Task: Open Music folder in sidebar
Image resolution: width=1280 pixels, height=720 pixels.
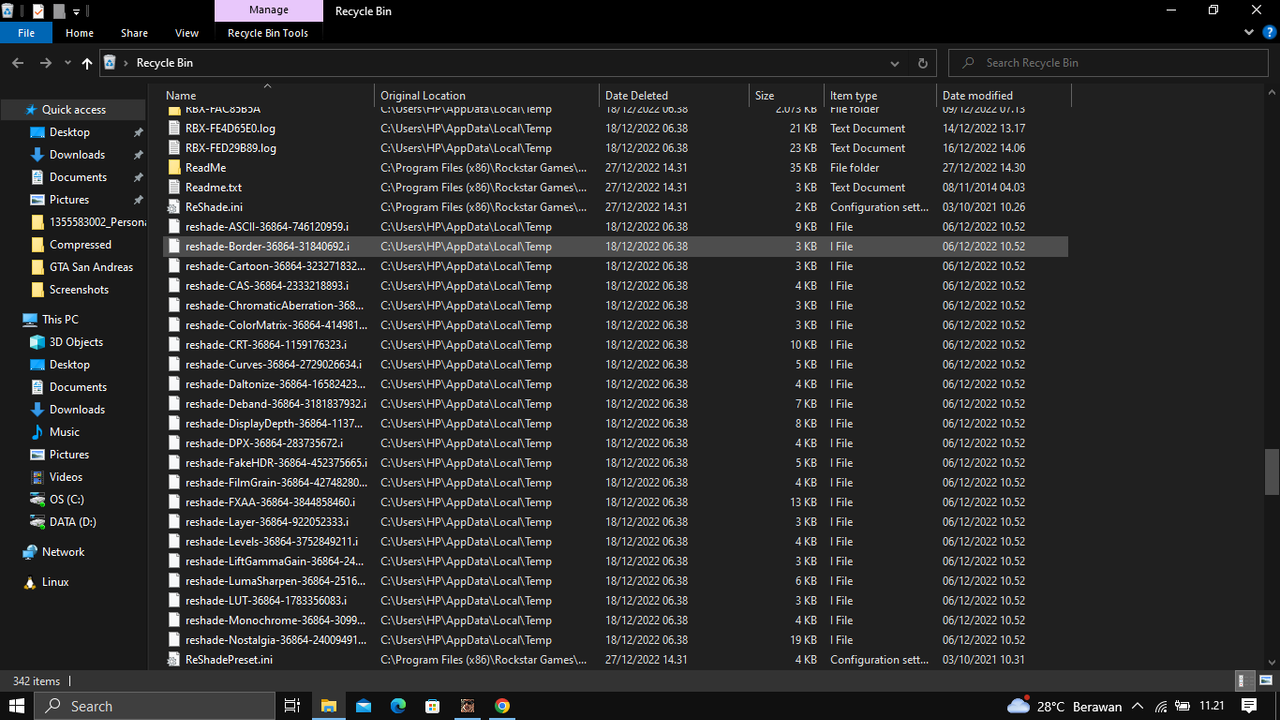Action: coord(64,432)
